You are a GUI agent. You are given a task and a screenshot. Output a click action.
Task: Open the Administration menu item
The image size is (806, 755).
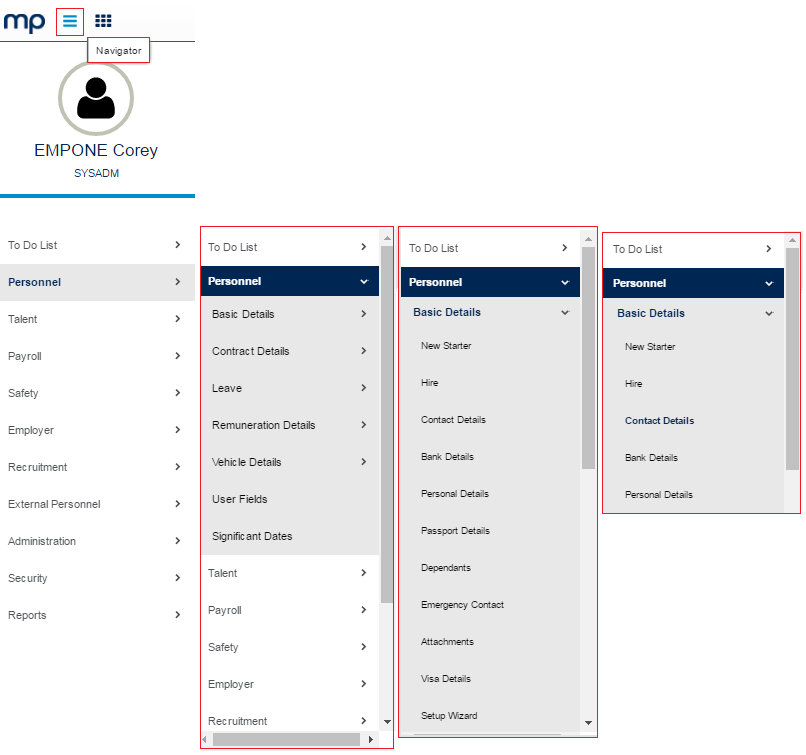point(97,541)
